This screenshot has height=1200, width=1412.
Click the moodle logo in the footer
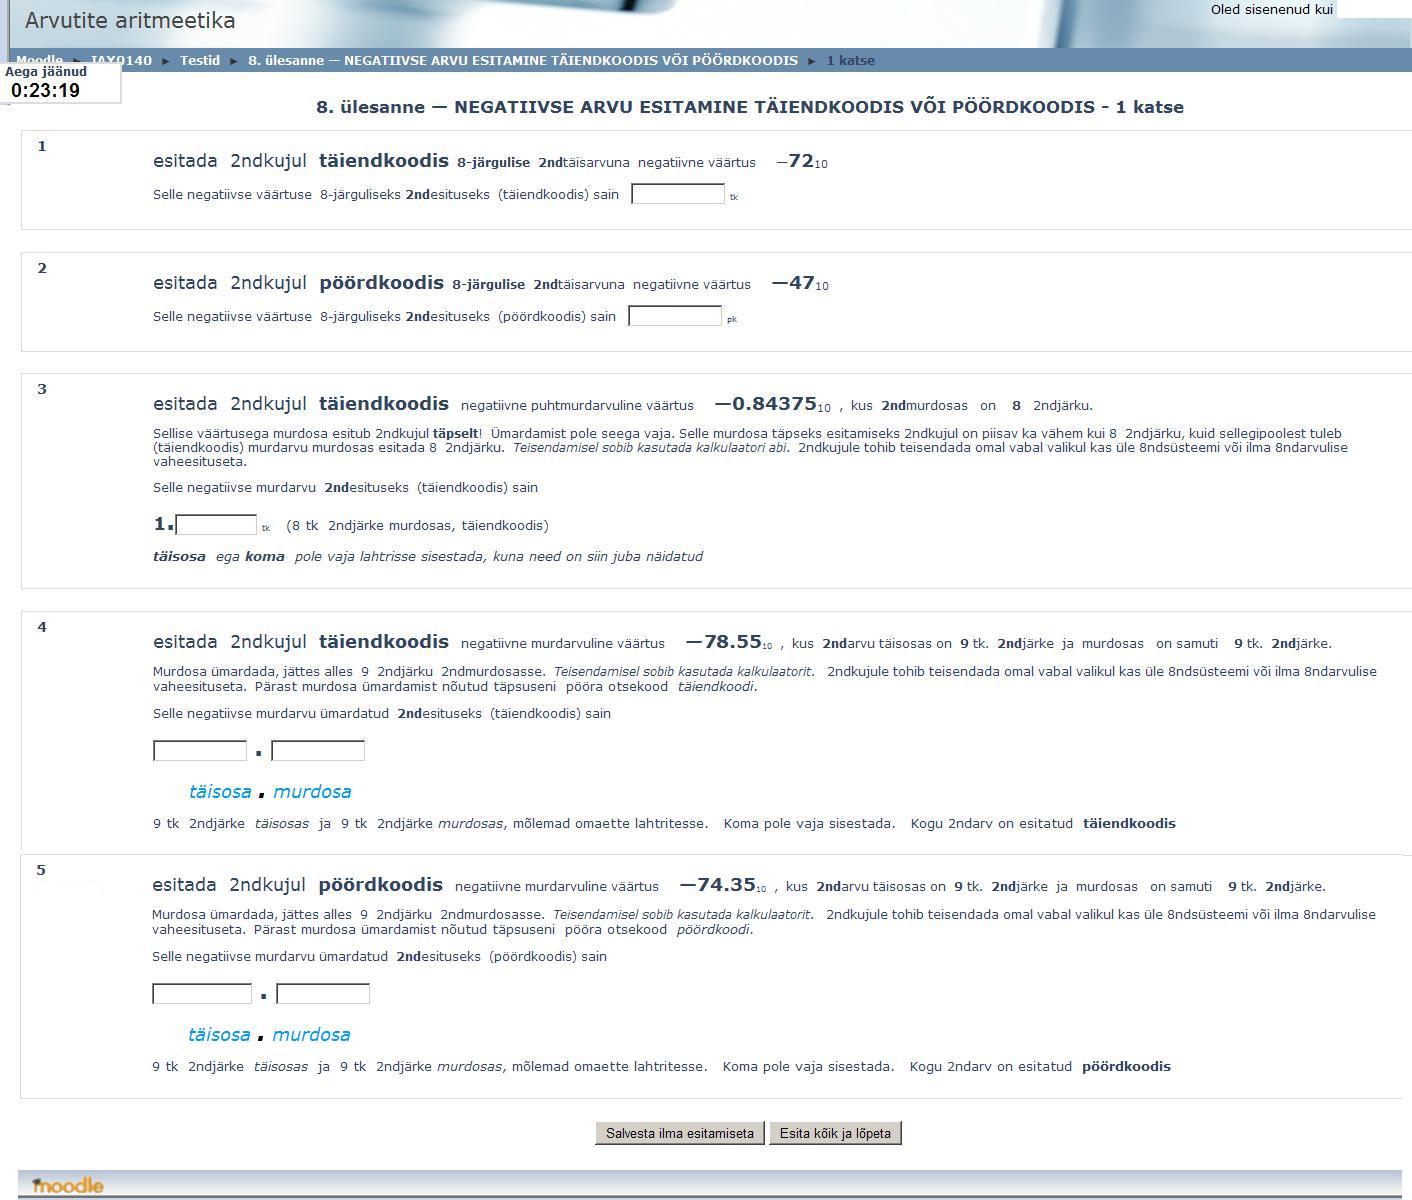tap(68, 1185)
